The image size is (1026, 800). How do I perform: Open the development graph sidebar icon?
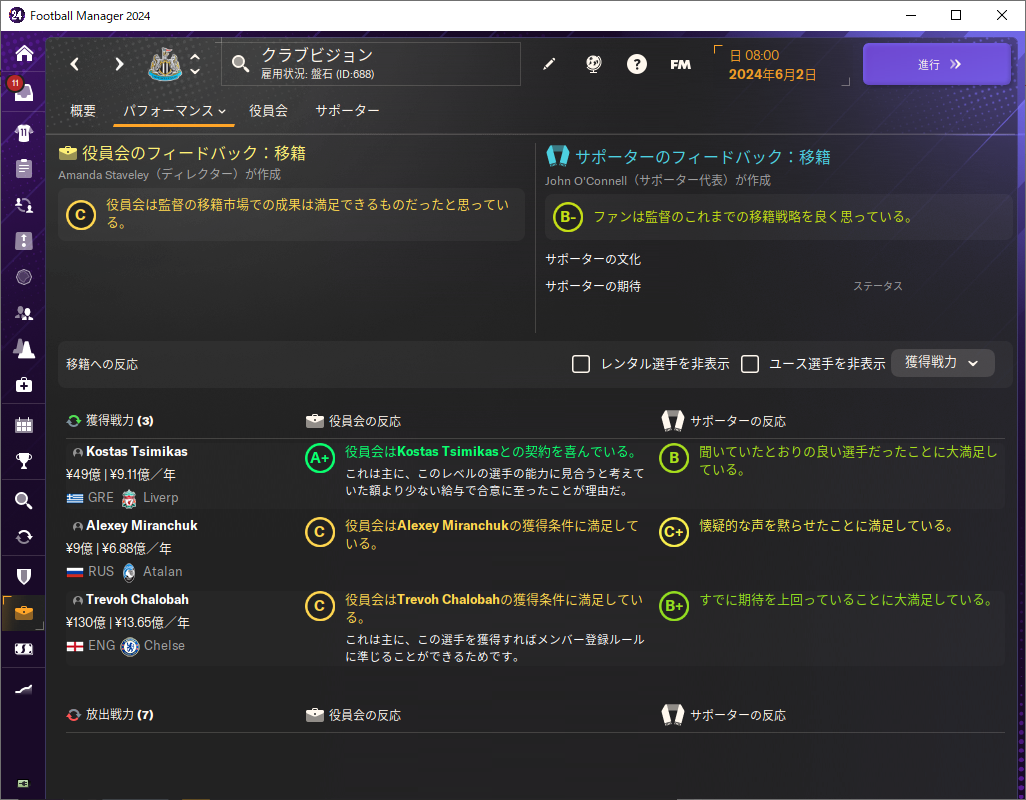[x=24, y=689]
